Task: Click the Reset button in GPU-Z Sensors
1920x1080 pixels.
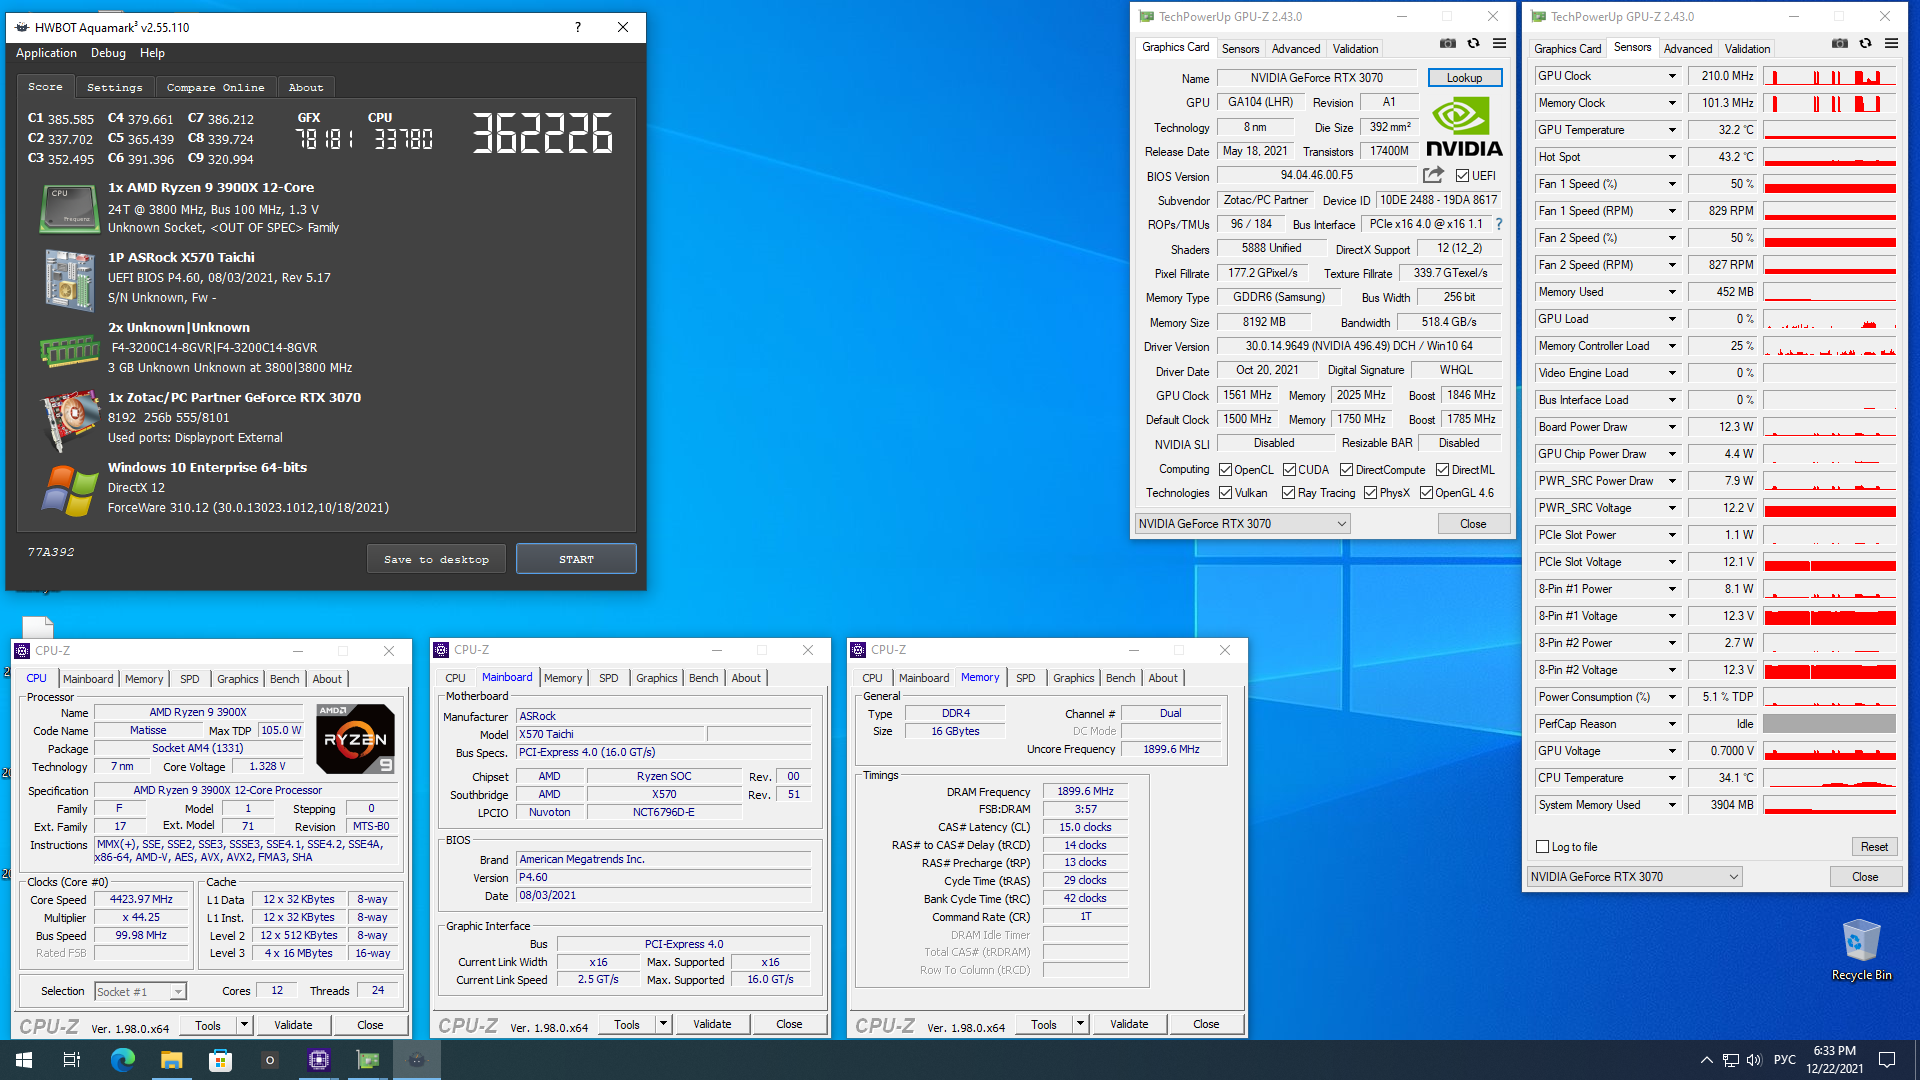Action: (x=1874, y=847)
